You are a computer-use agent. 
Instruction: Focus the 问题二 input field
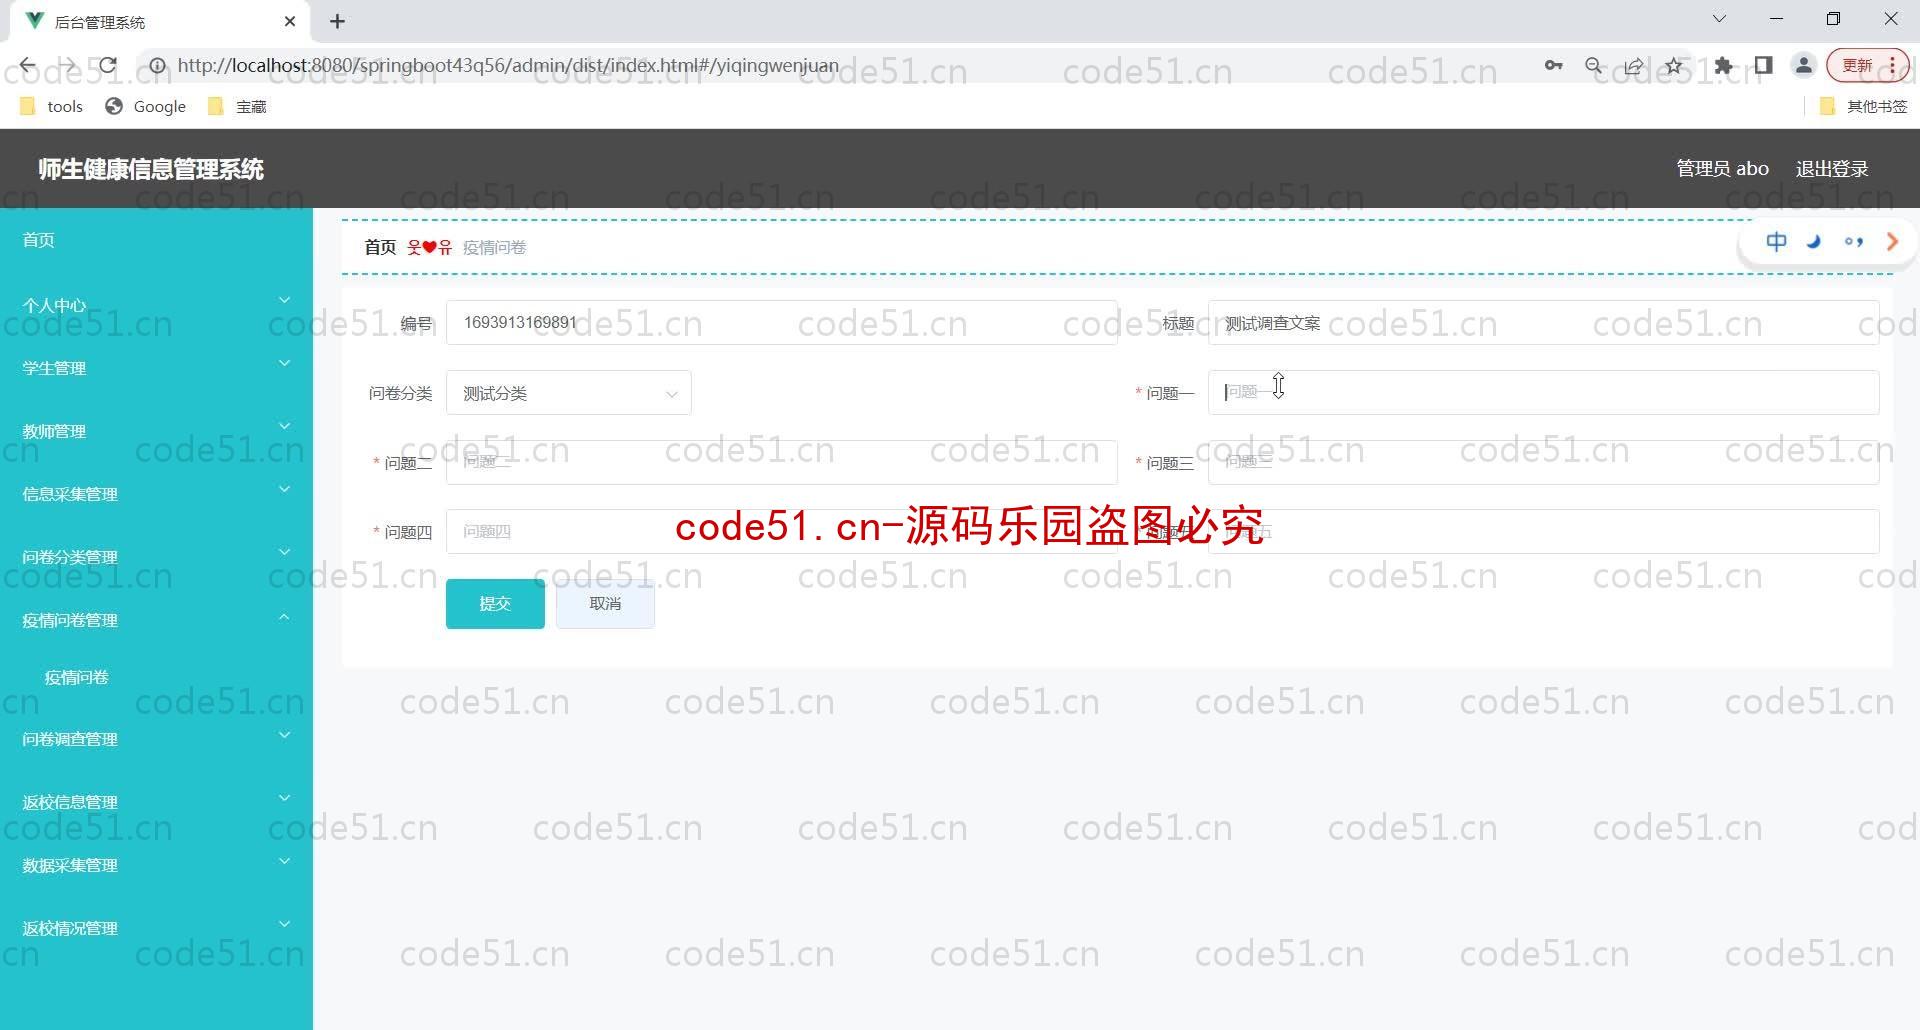point(782,462)
